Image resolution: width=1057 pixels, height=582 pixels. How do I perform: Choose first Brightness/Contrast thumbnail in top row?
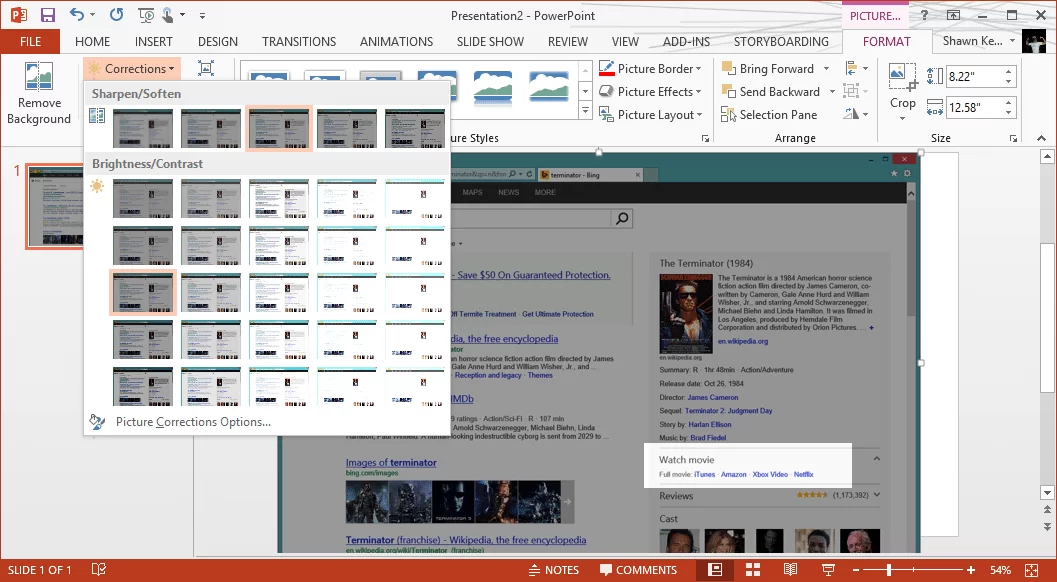142,198
